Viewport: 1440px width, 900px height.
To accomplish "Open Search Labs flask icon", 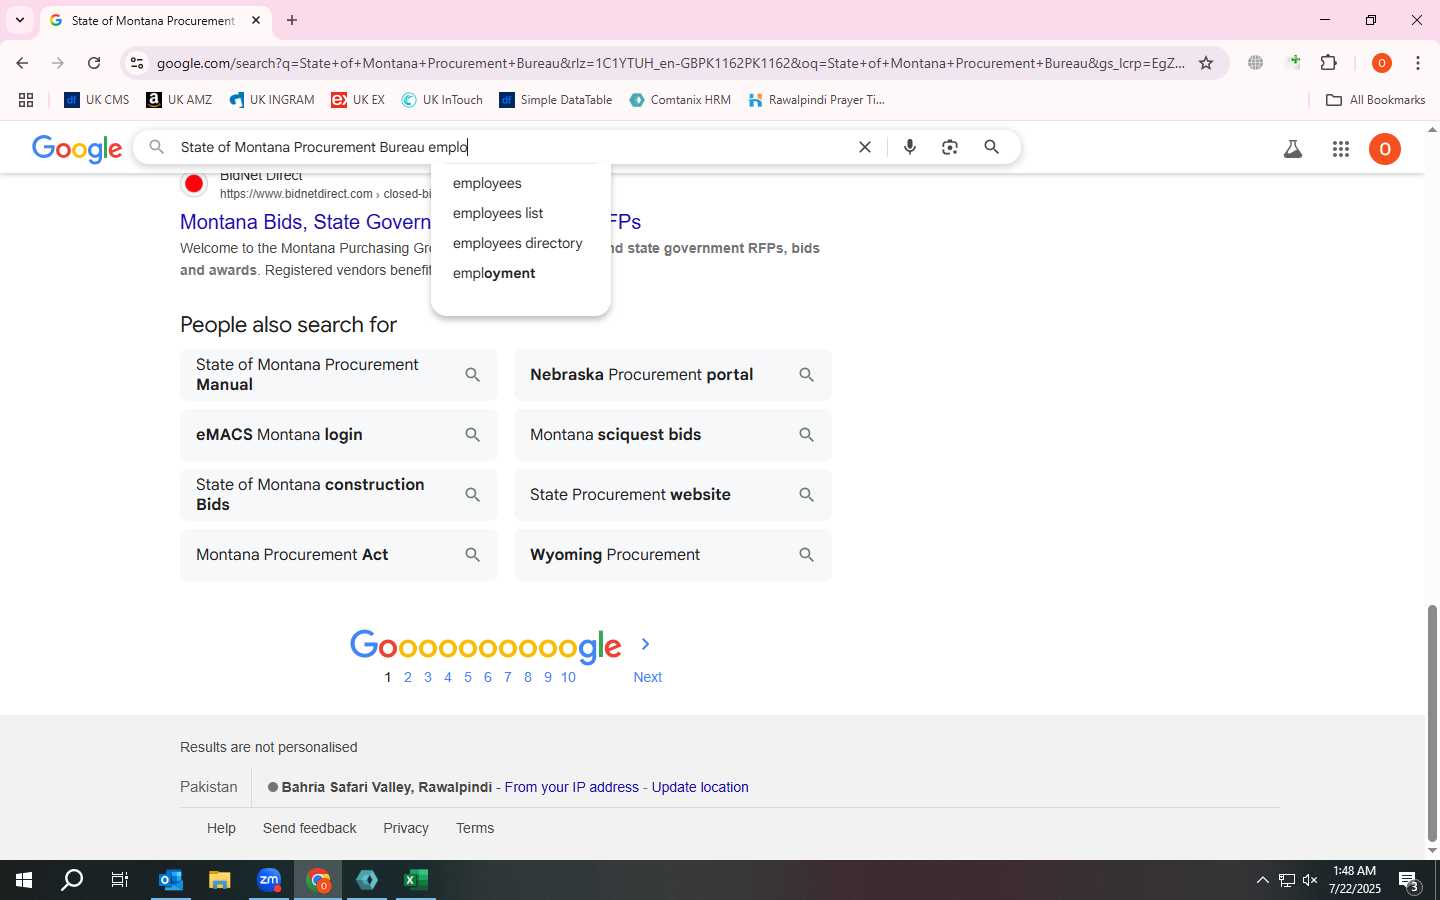I will point(1293,149).
